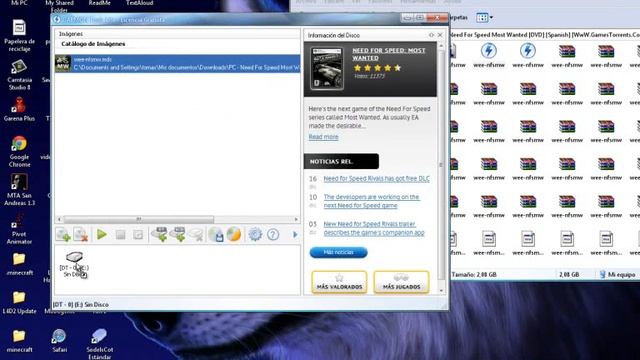Click the green Mount play icon

pos(102,234)
